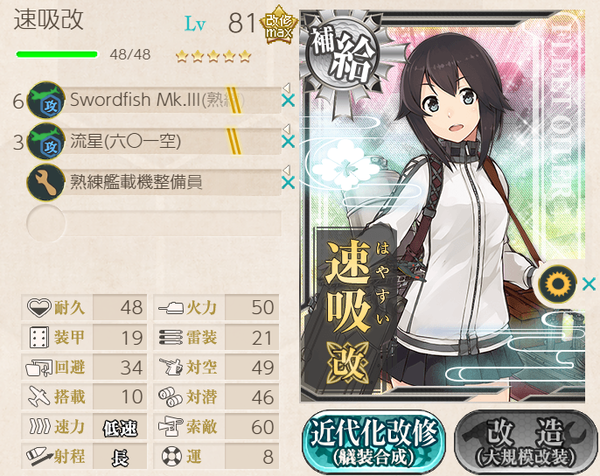The height and width of the screenshot is (476, 600).
Task: Click the 補給 silver medal emblem
Action: [x=342, y=57]
